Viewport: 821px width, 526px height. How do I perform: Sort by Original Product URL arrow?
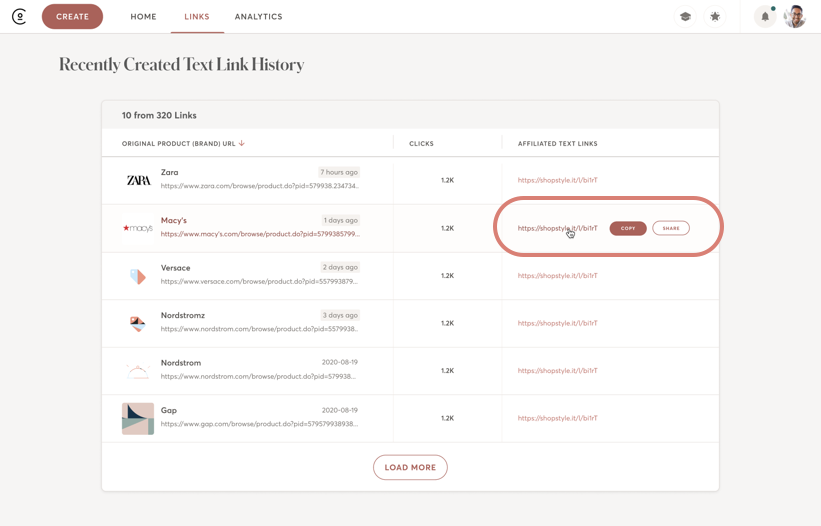point(242,144)
